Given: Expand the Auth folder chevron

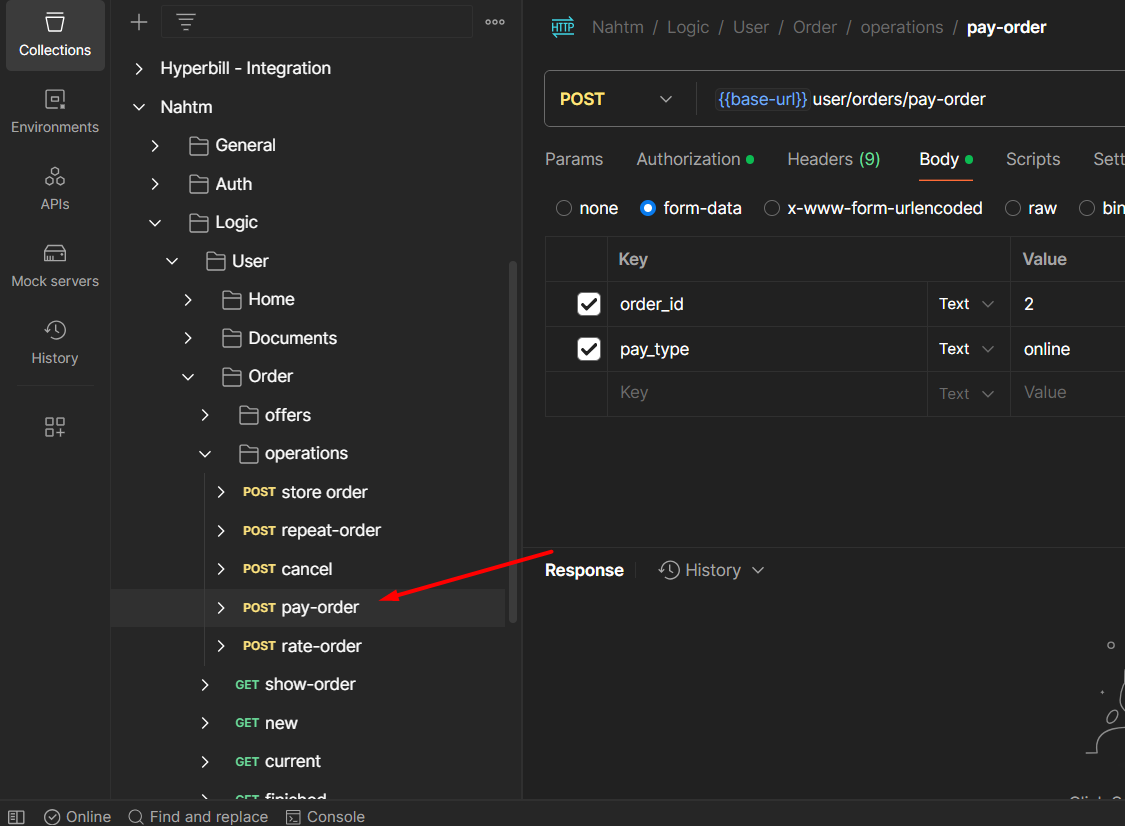Looking at the screenshot, I should click(x=155, y=184).
